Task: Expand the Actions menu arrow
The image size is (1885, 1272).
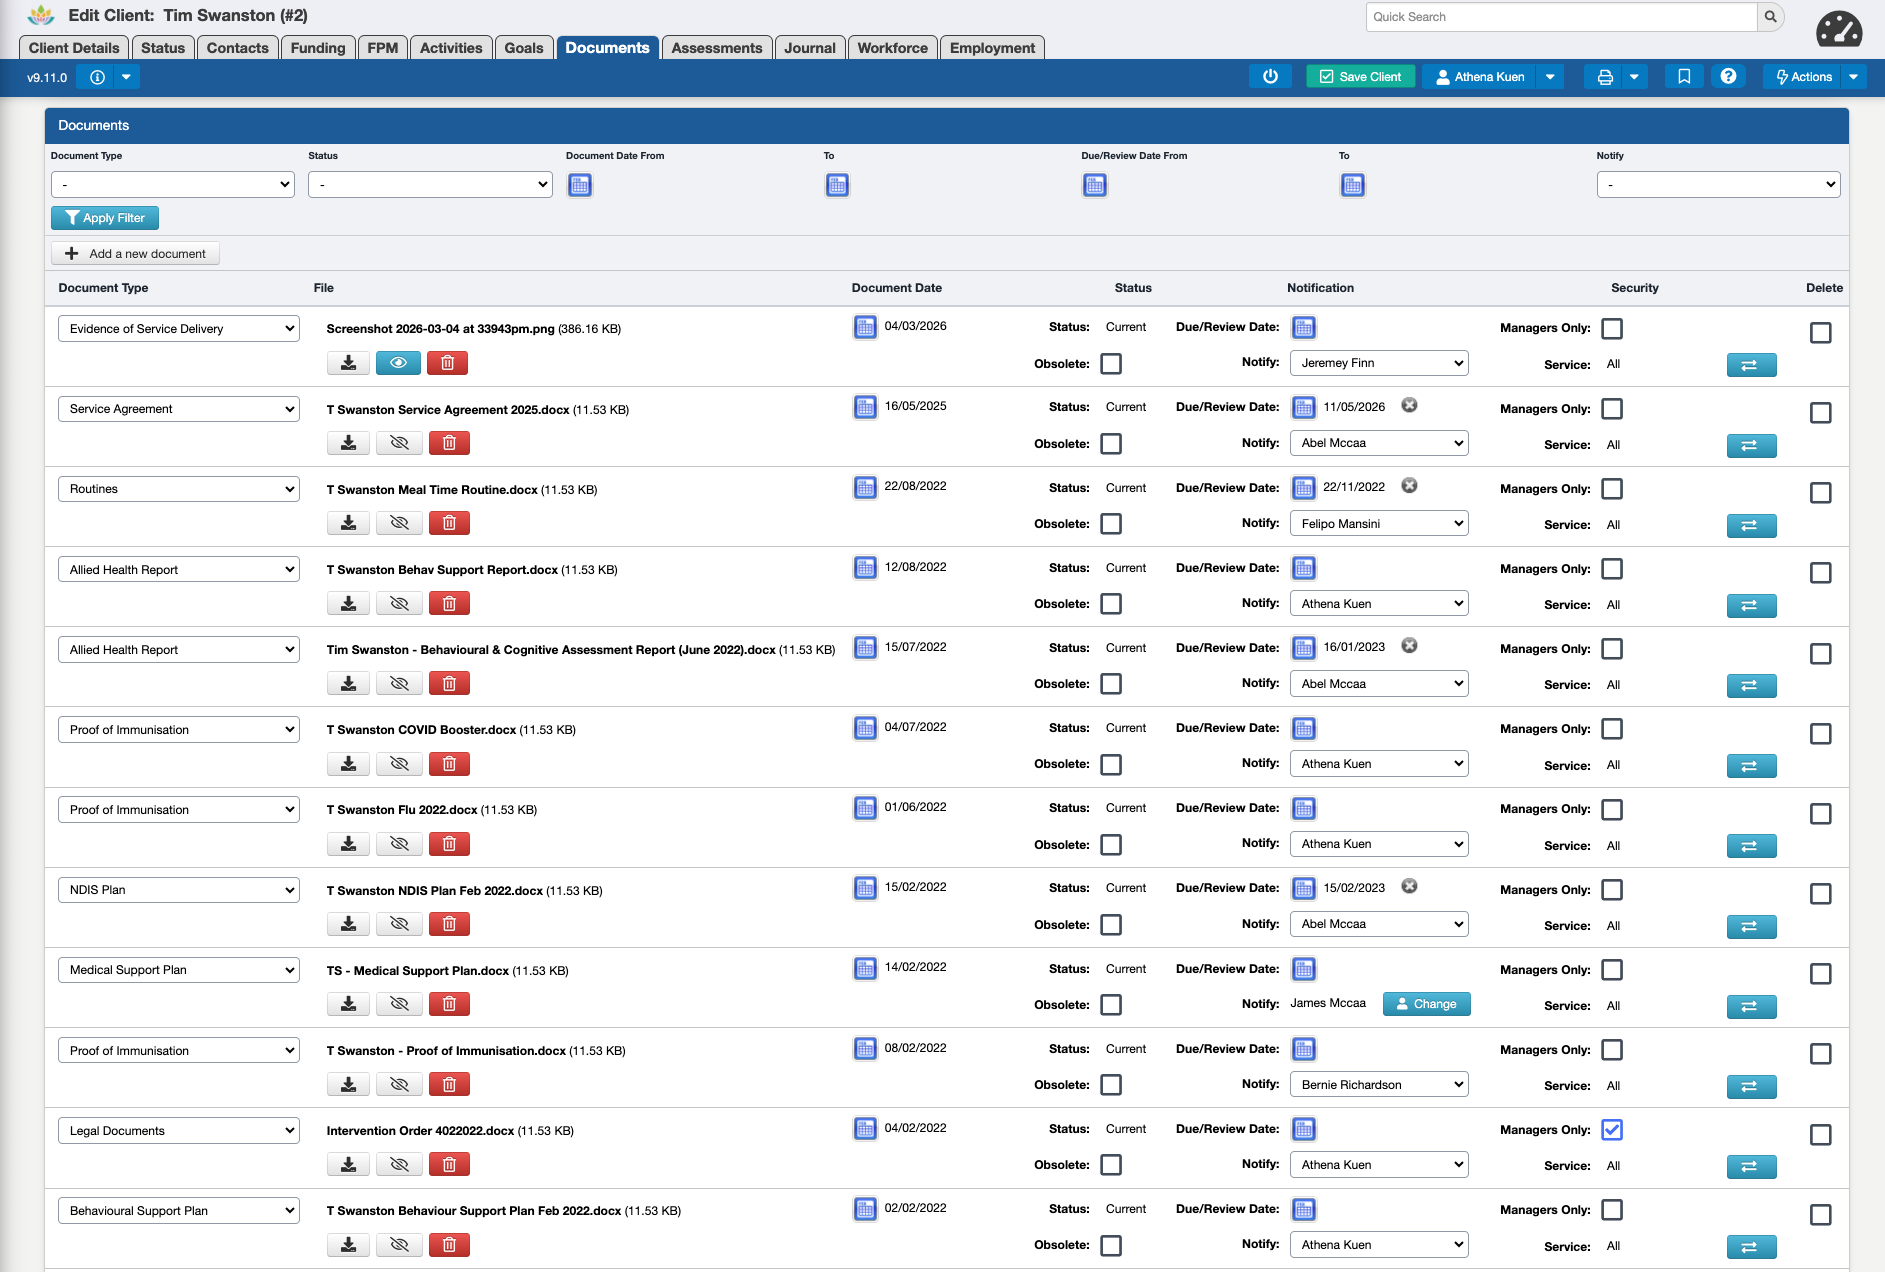Action: point(1853,77)
